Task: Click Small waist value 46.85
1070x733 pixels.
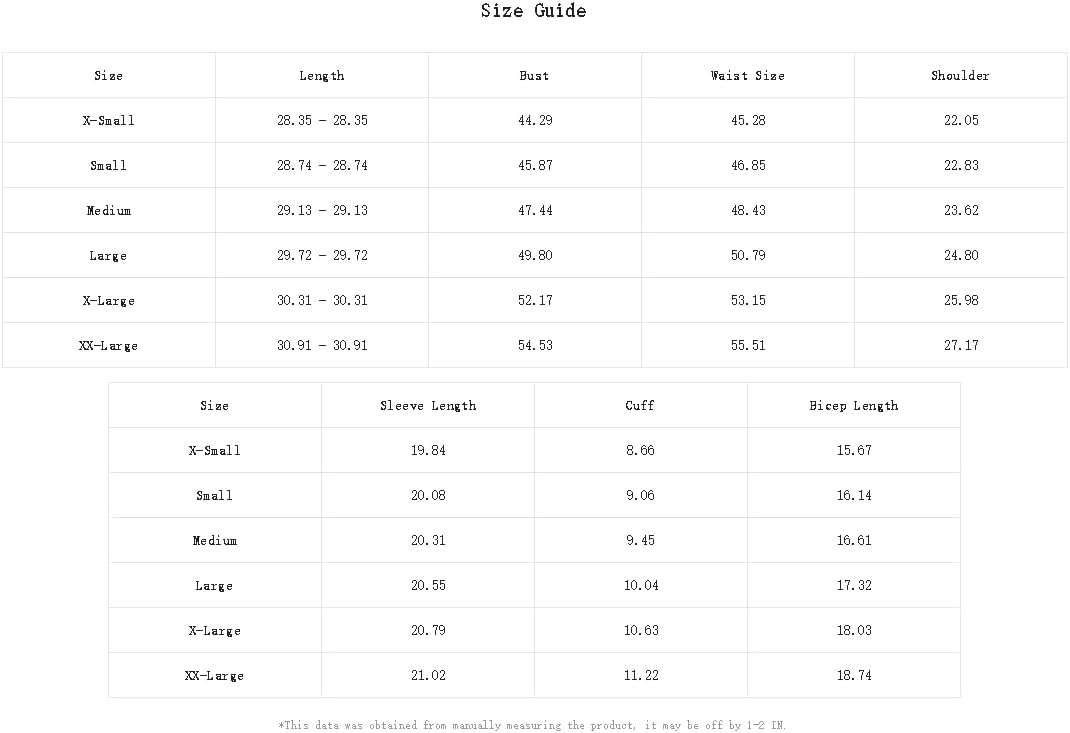Action: (x=748, y=165)
